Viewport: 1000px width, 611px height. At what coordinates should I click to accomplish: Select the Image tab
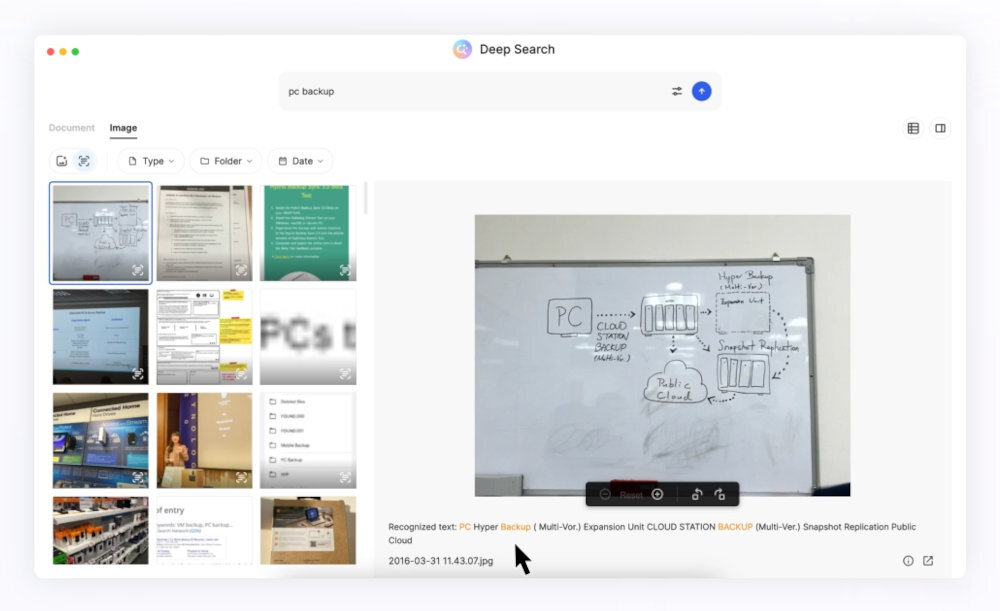tap(123, 128)
